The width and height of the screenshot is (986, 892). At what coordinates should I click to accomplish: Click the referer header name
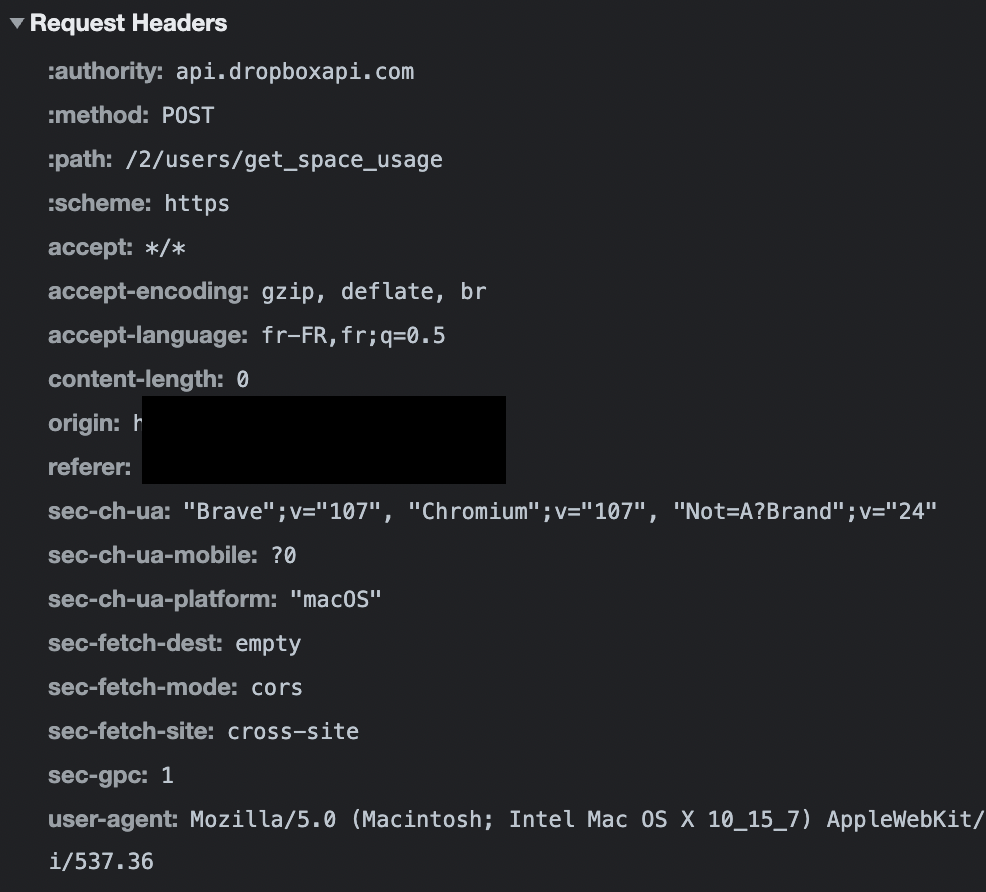point(89,468)
